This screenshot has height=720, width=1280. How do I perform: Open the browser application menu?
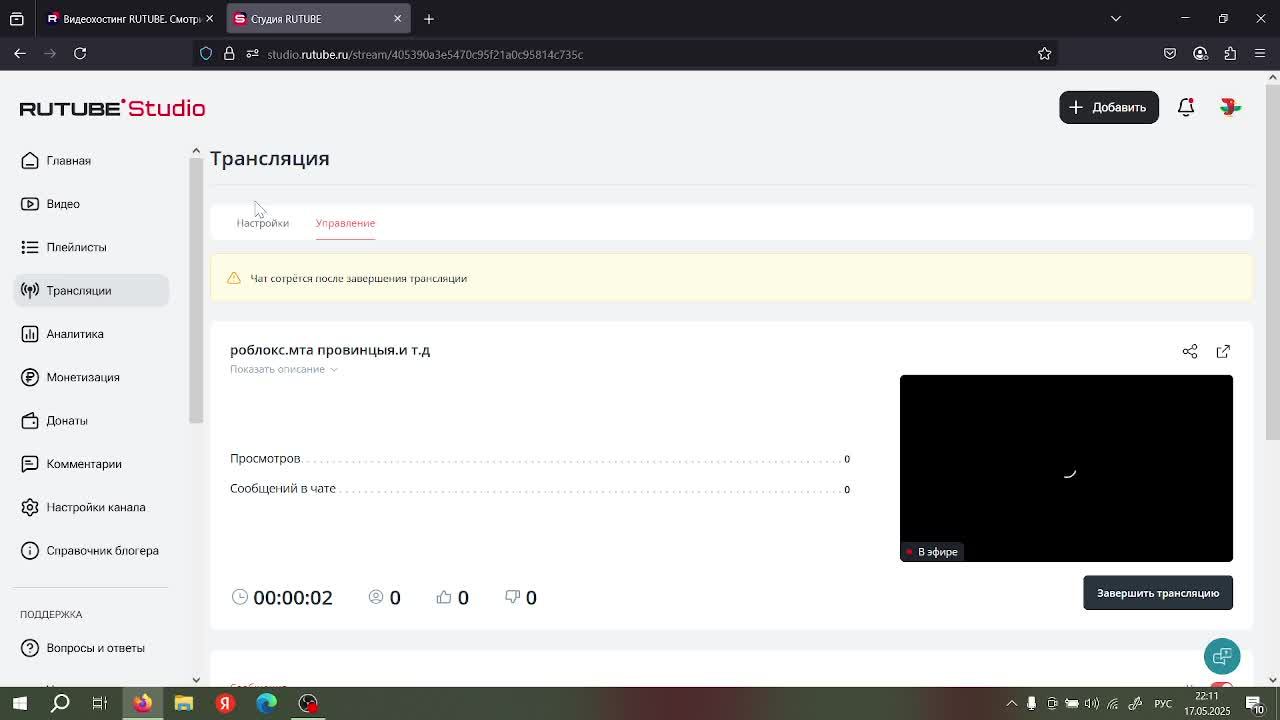pos(1260,54)
